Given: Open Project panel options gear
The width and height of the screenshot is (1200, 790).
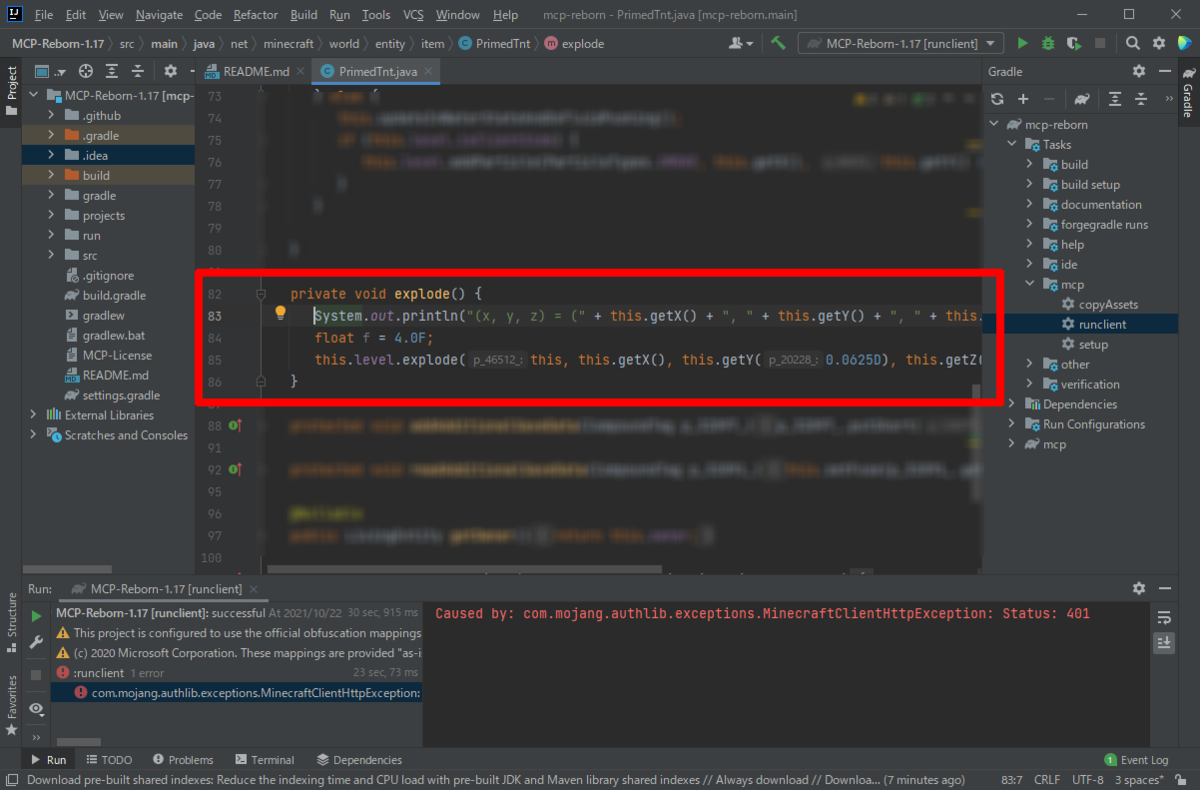Looking at the screenshot, I should [170, 72].
